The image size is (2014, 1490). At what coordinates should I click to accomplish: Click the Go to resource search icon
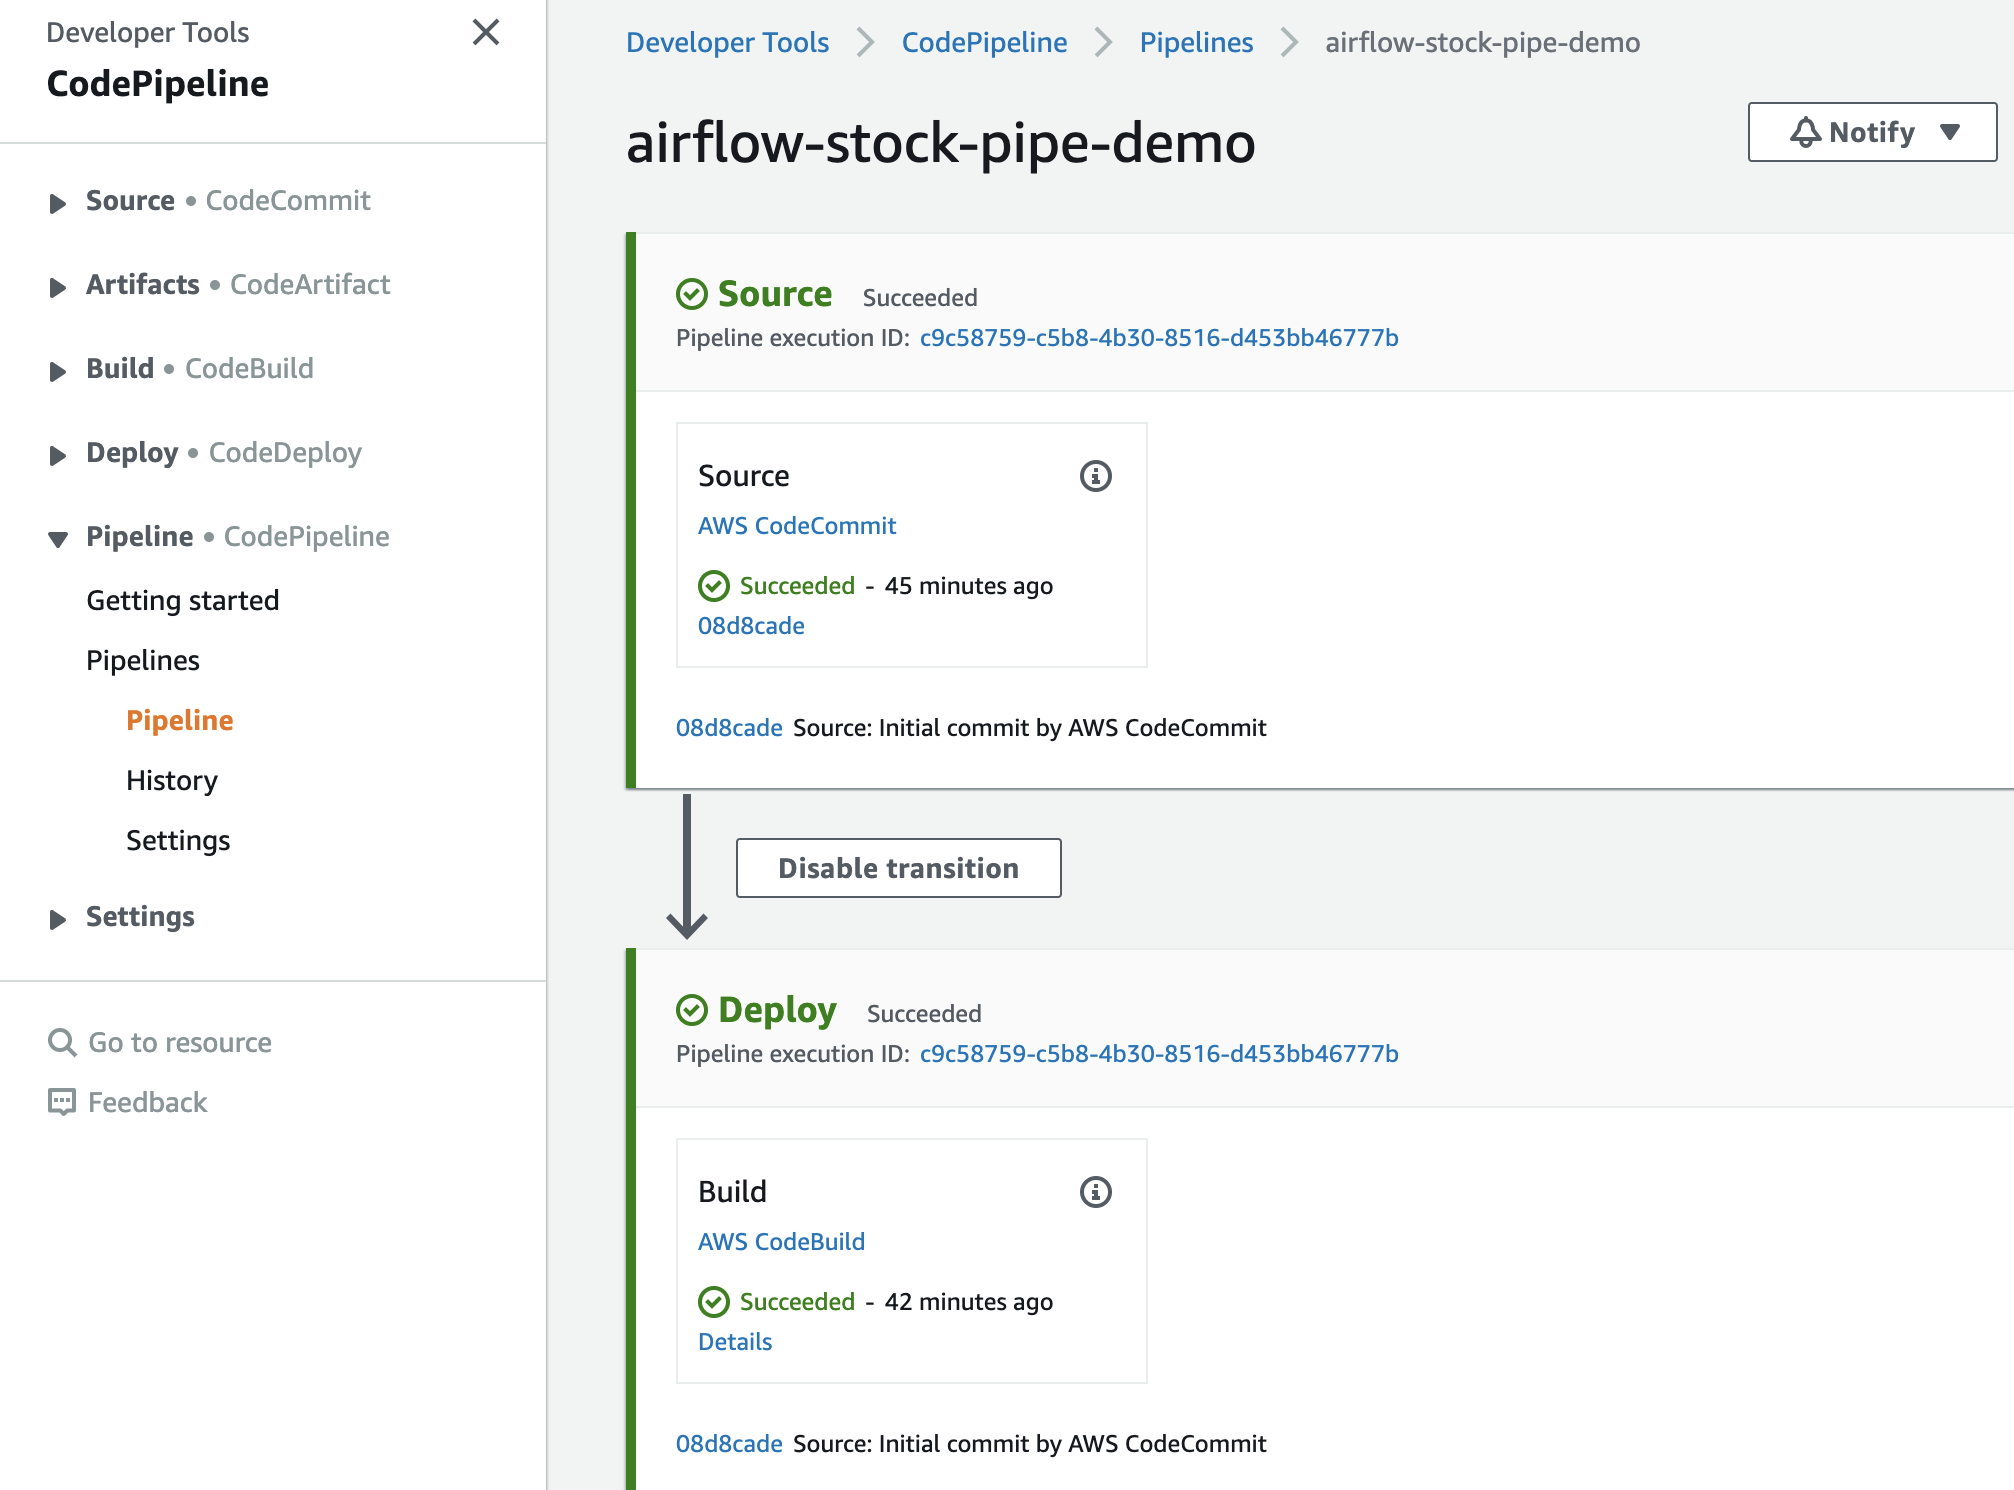62,1043
